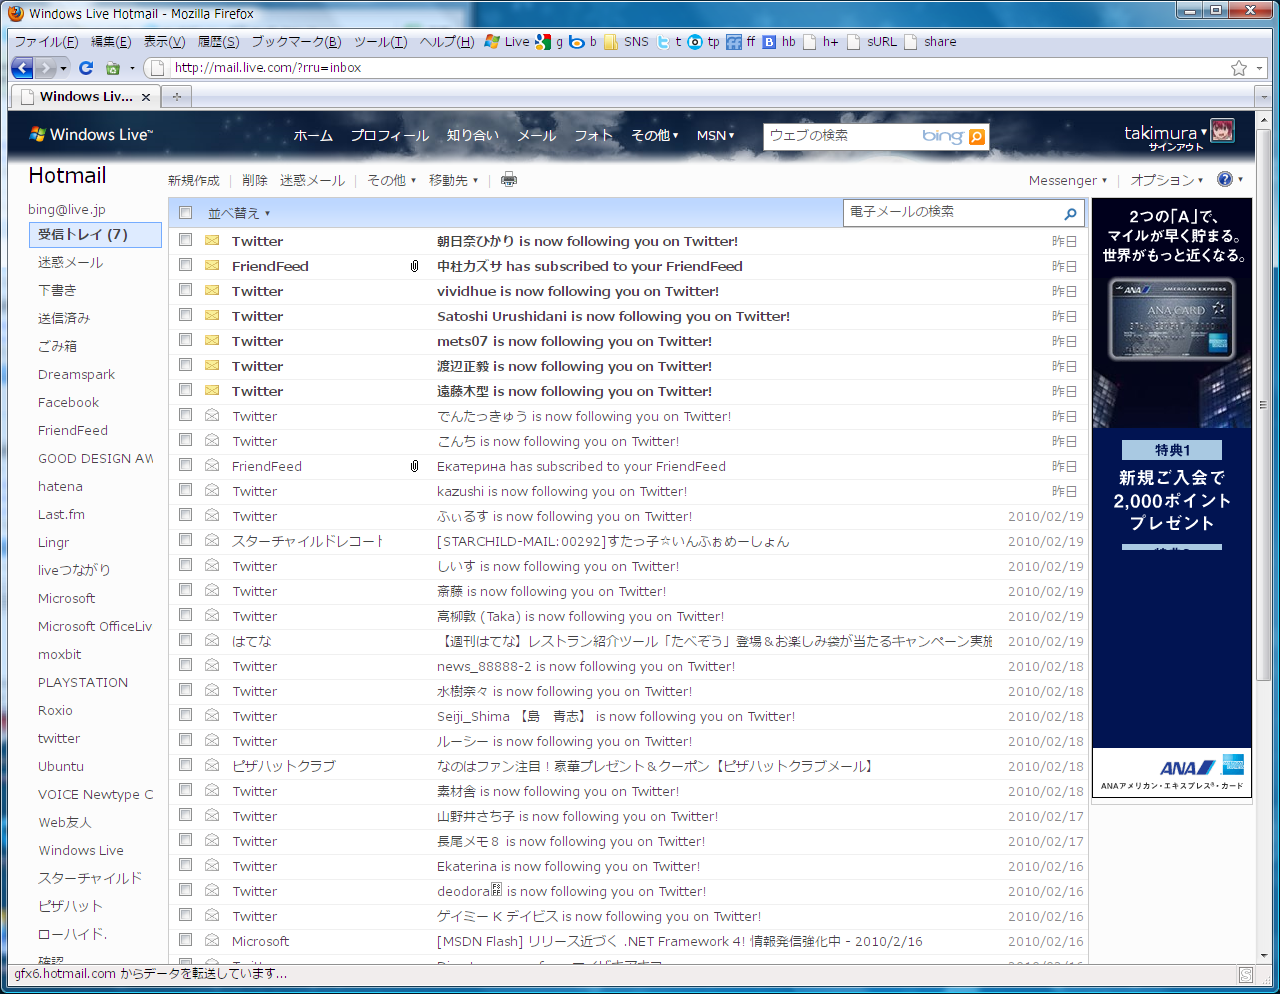The width and height of the screenshot is (1280, 994).
Task: Open the Messenger dropdown
Action: click(x=1068, y=180)
